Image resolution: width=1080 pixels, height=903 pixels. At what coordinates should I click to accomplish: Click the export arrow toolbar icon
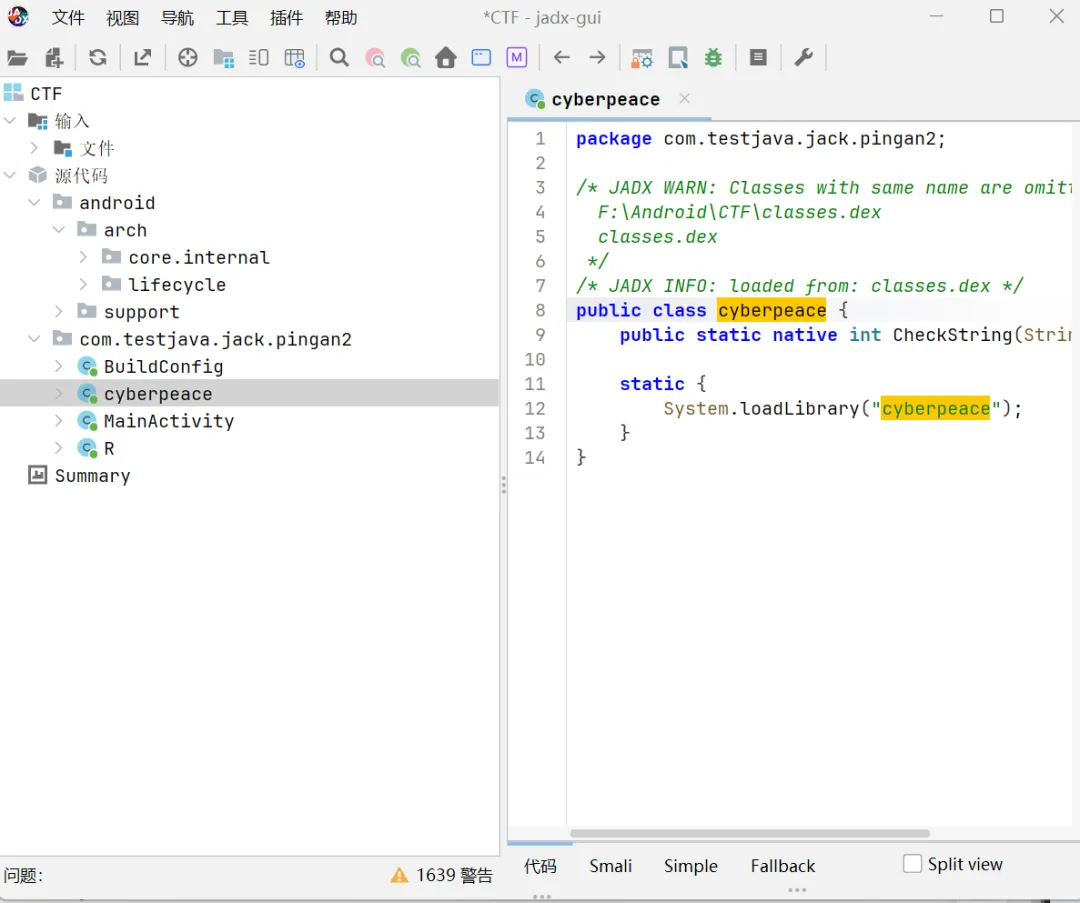pos(143,58)
